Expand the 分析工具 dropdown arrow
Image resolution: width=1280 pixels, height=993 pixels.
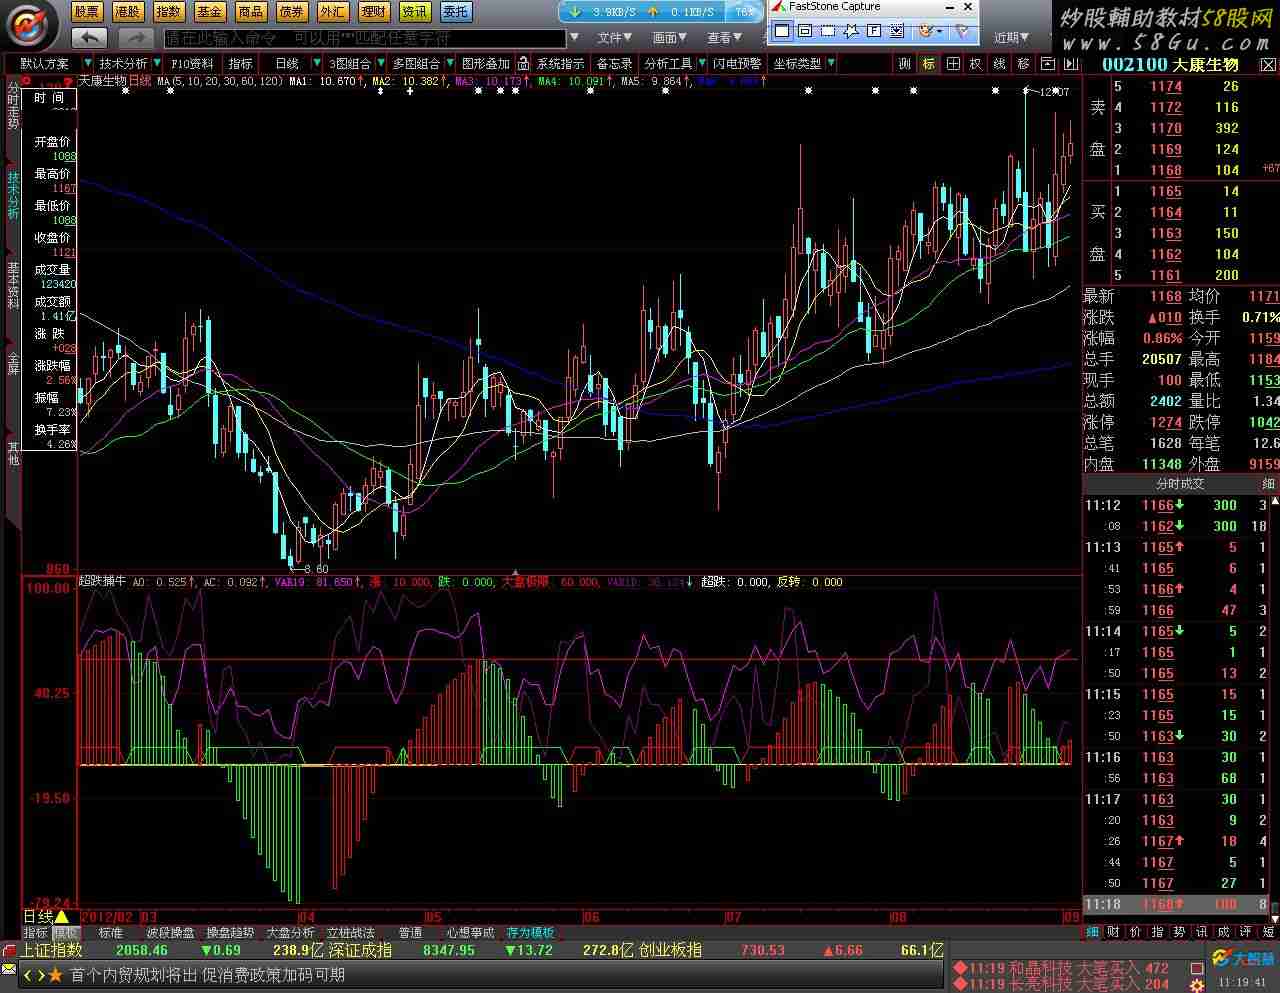point(700,63)
